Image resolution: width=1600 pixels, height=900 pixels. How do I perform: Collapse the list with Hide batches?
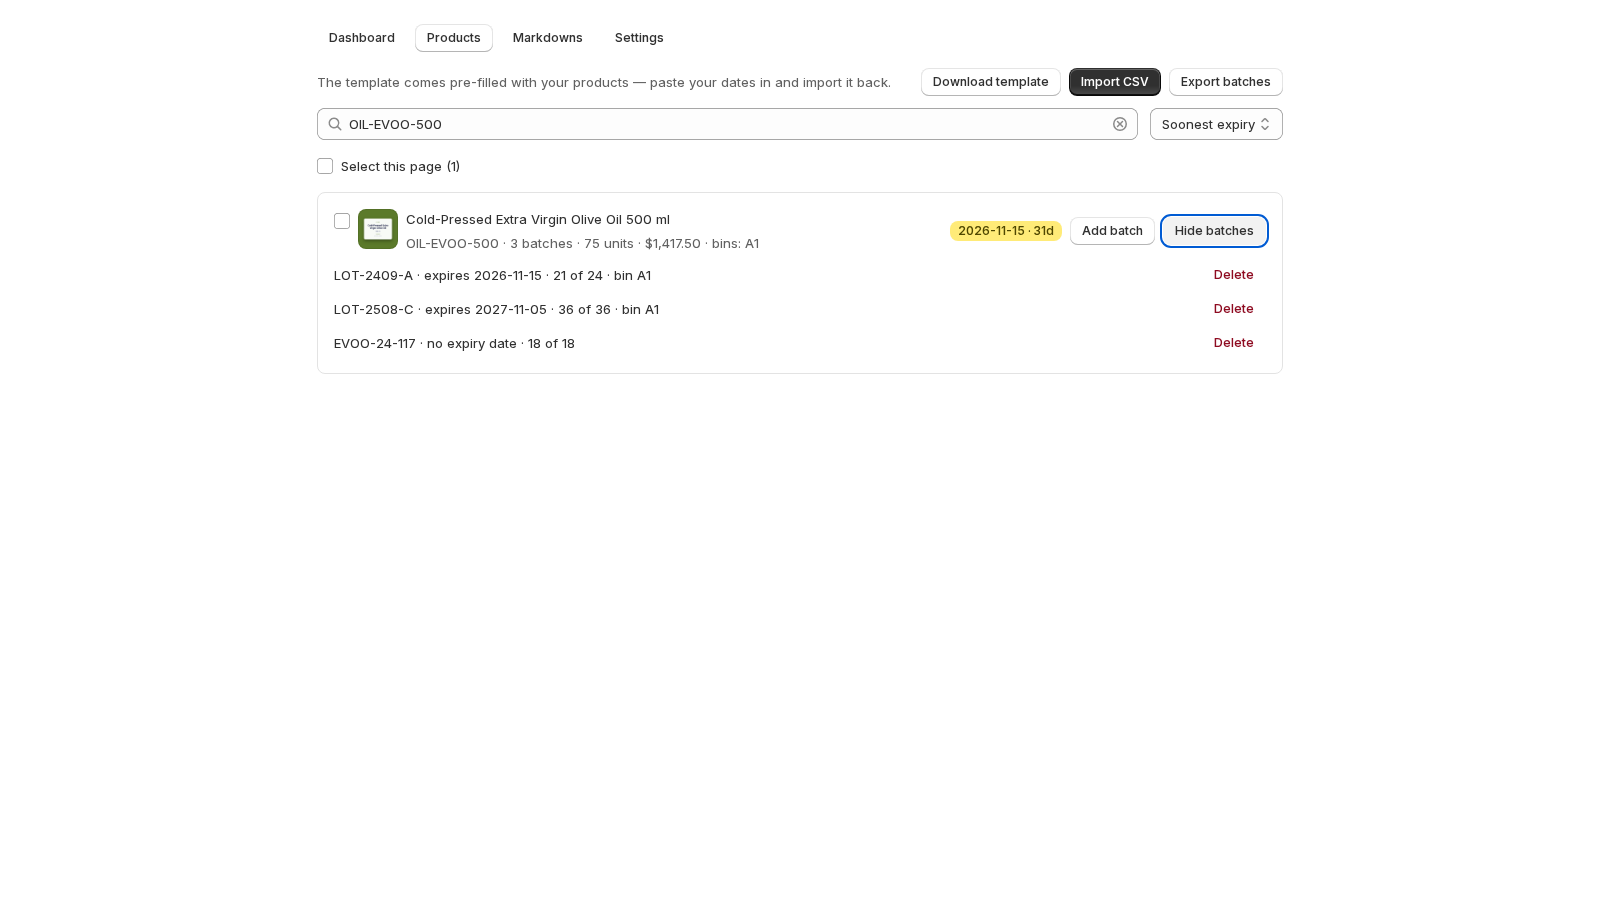pyautogui.click(x=1214, y=231)
